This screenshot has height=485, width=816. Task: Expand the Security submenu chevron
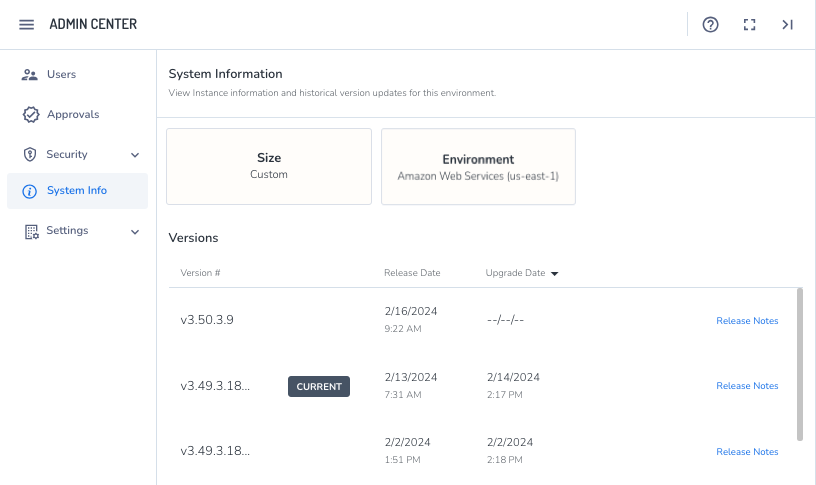[x=135, y=155]
